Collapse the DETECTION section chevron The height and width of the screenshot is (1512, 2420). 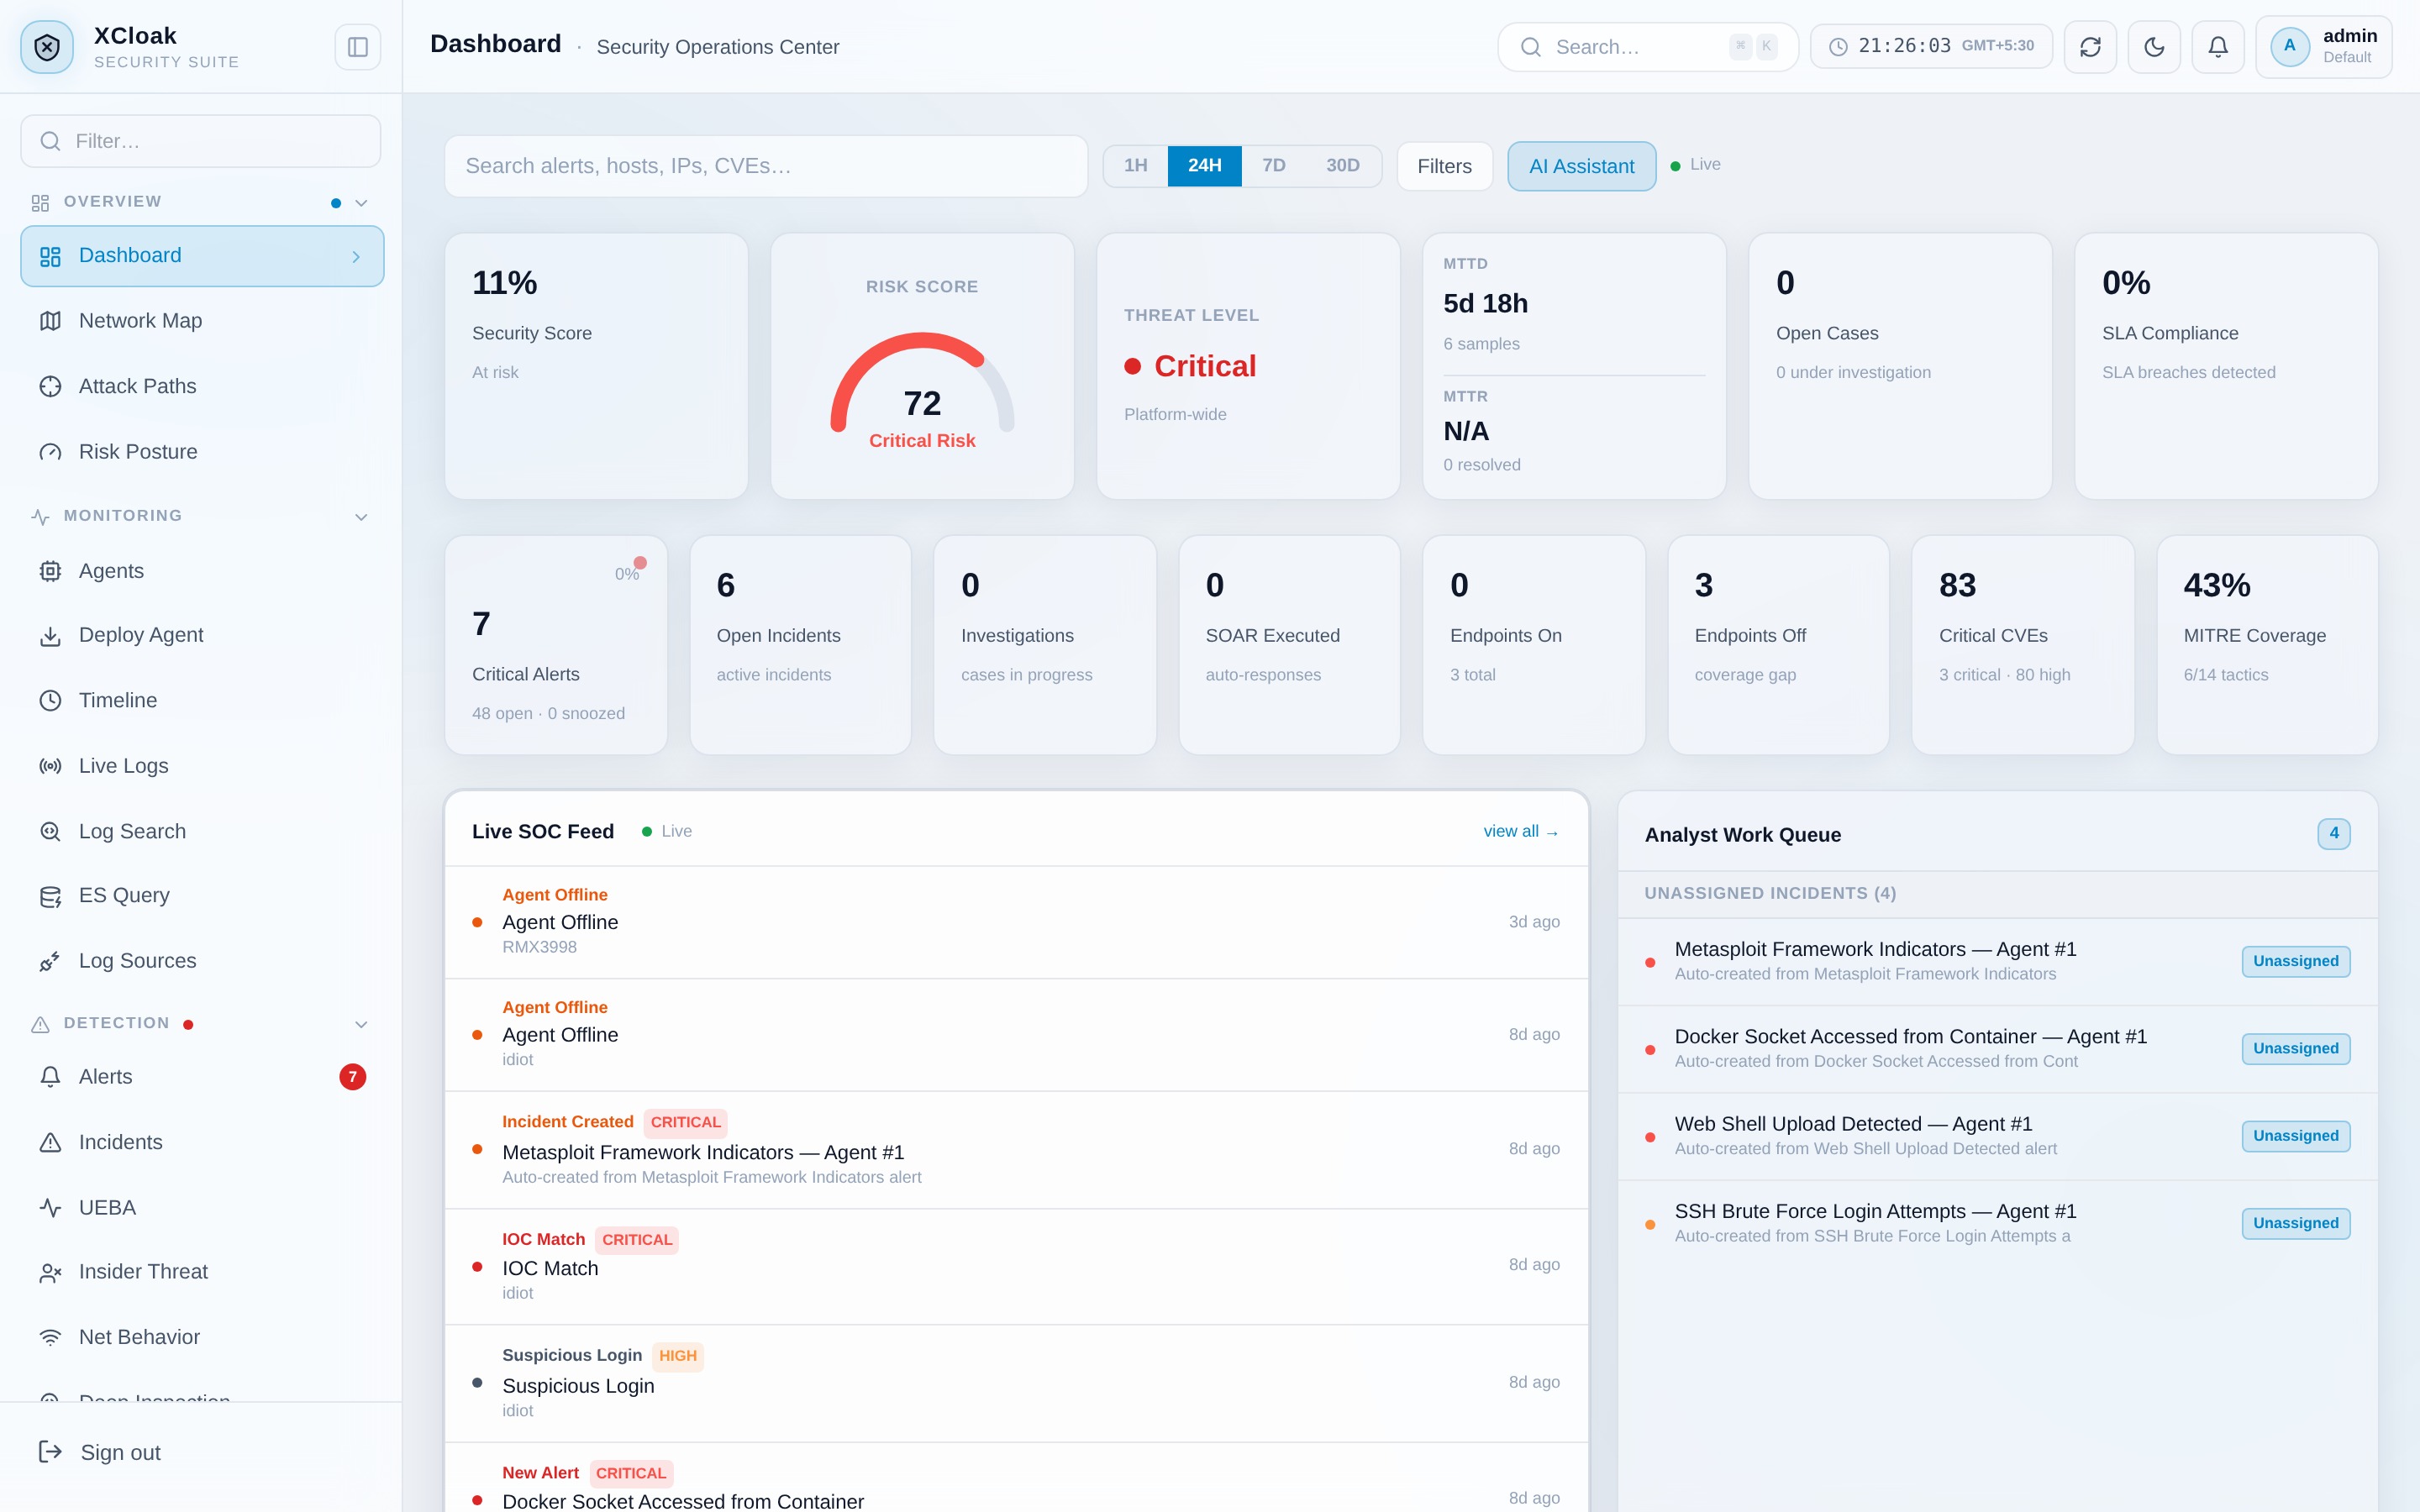pos(362,1024)
